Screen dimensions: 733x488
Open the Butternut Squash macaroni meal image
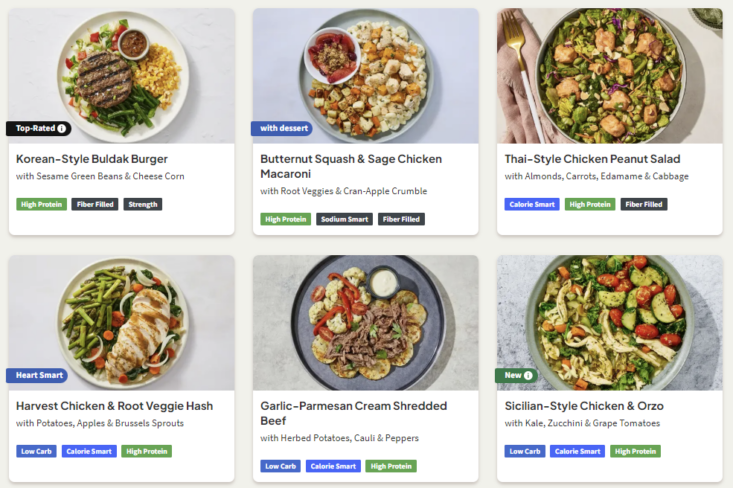[x=366, y=76]
